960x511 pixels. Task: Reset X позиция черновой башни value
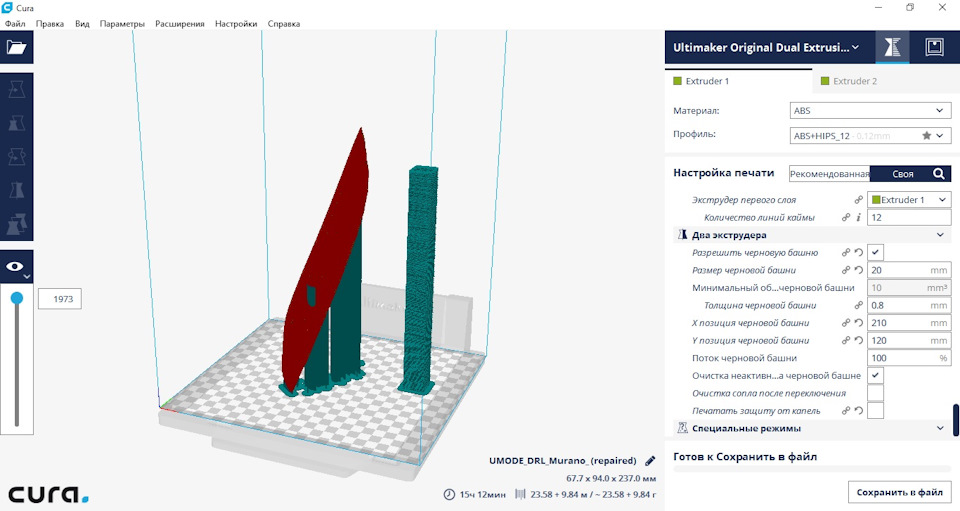[859, 323]
